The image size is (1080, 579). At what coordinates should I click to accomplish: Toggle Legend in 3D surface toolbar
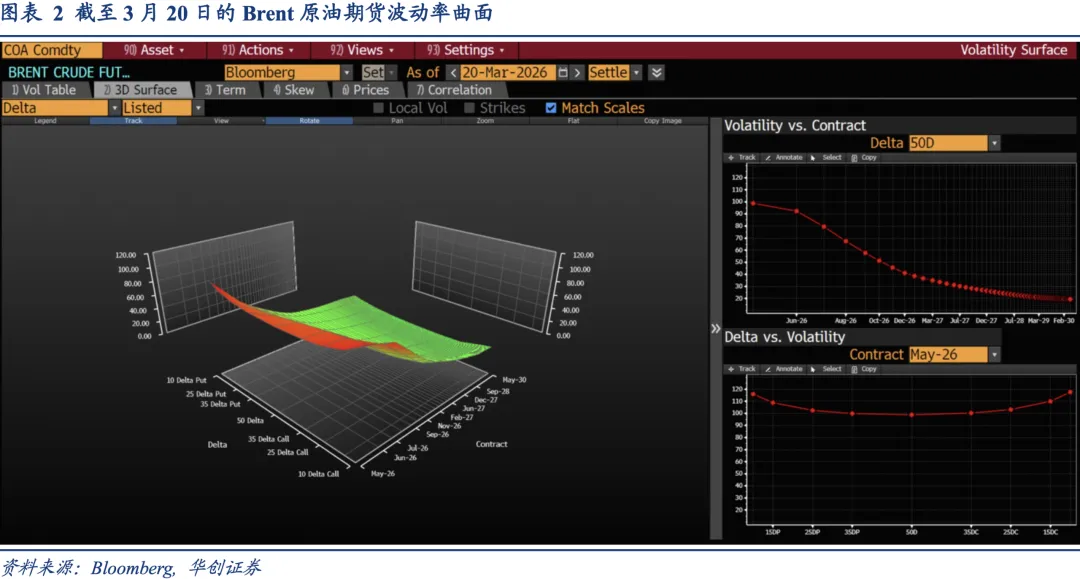[45, 120]
